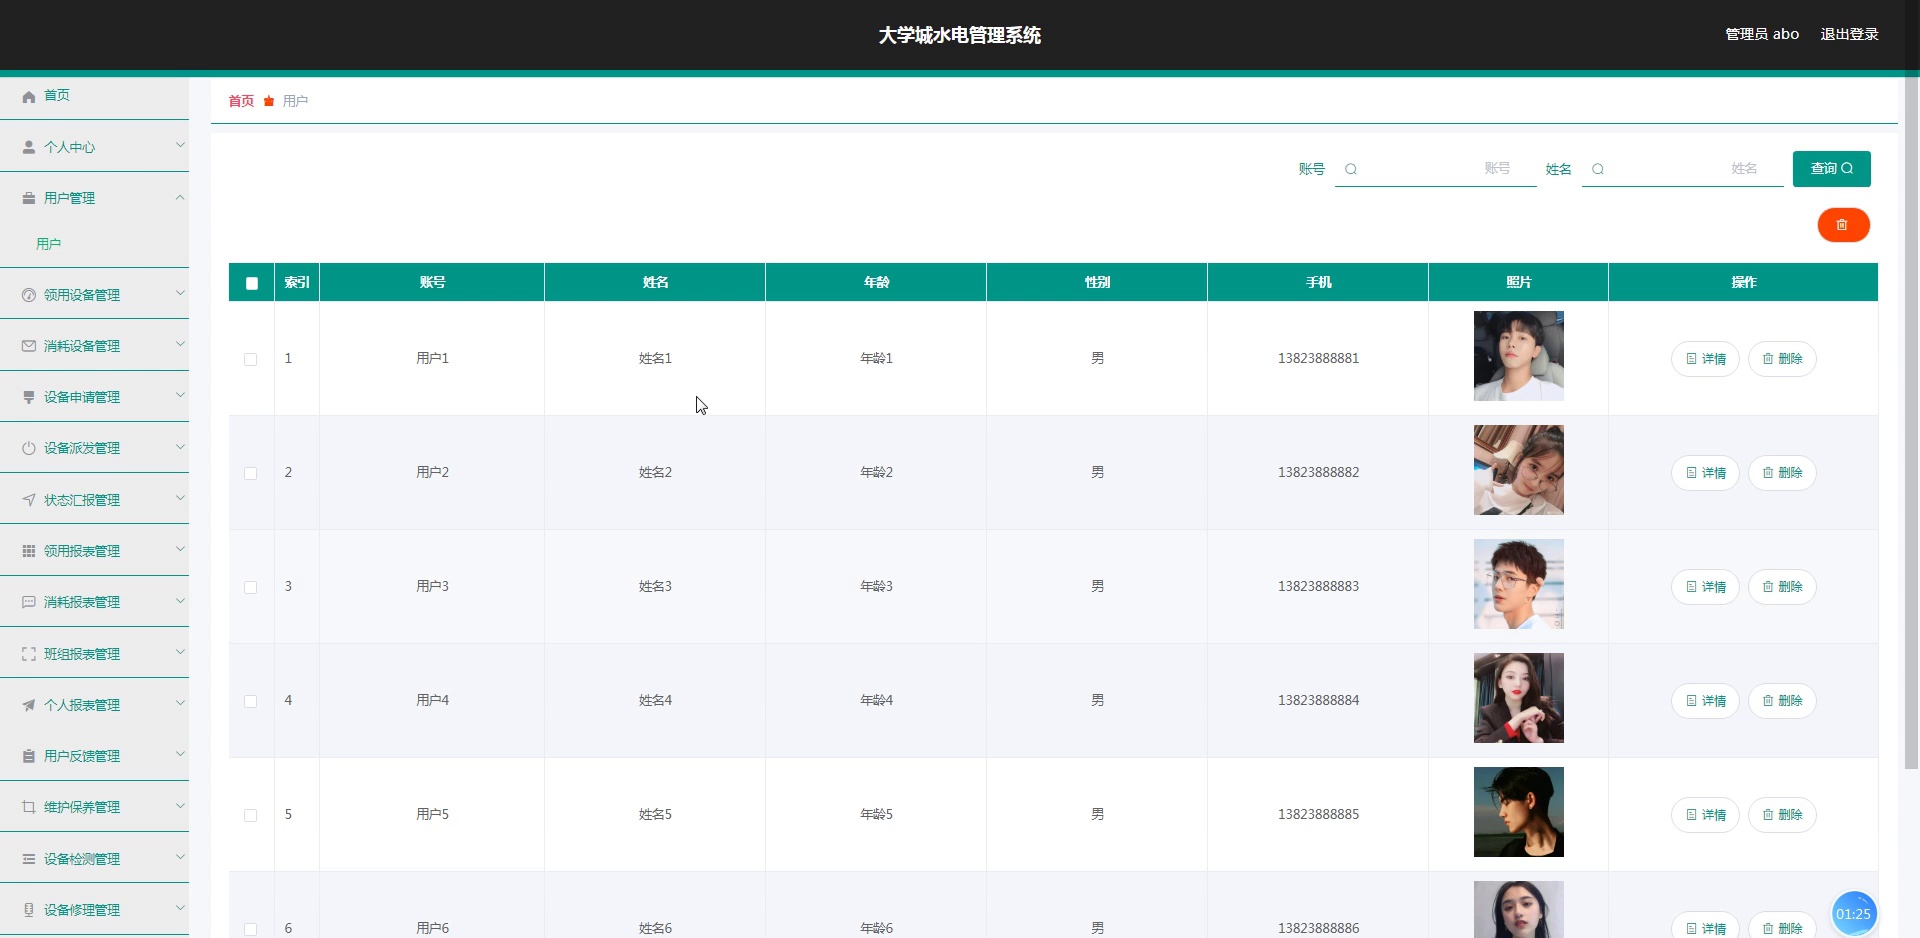The width and height of the screenshot is (1920, 938).
Task: Click the 查询 search button
Action: click(x=1831, y=169)
